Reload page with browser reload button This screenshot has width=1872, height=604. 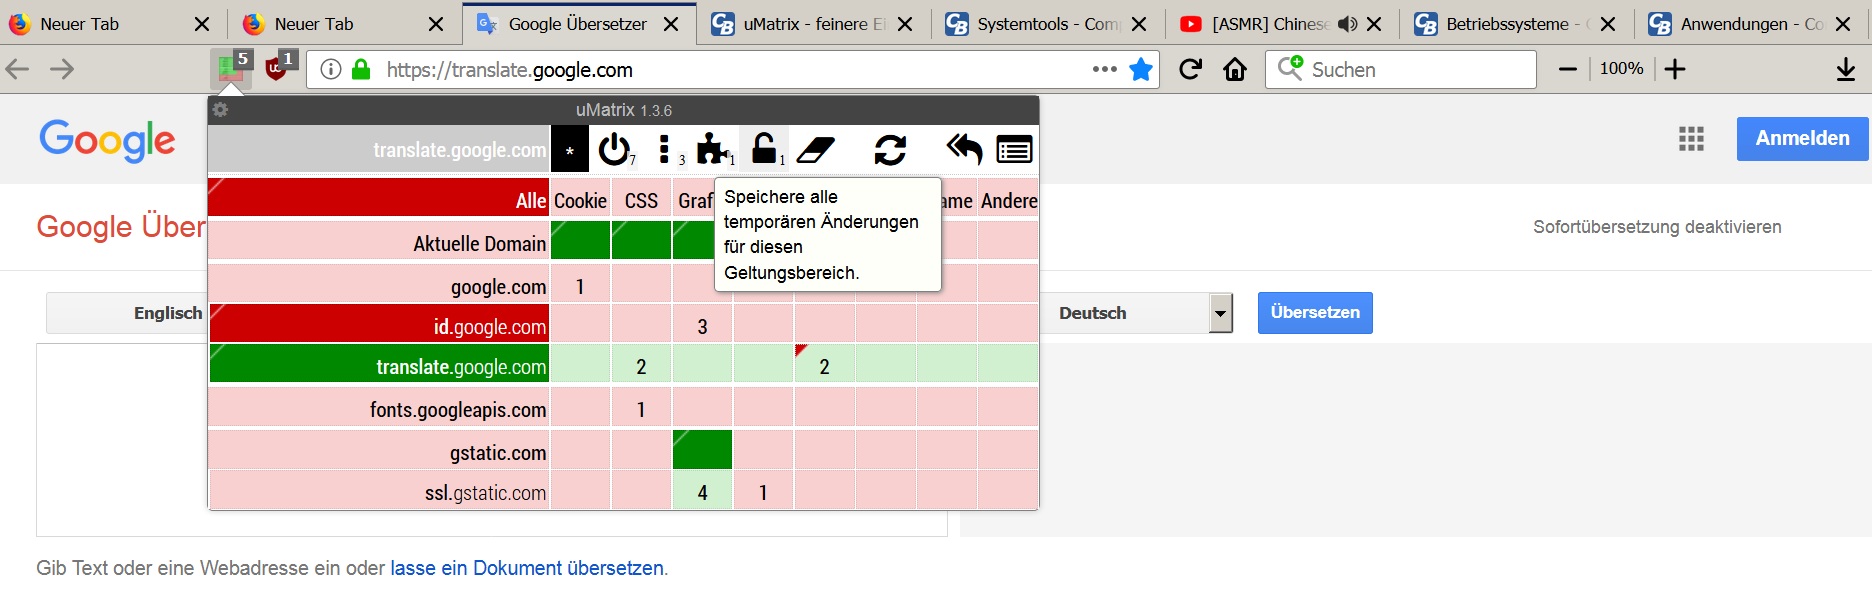pos(1190,69)
